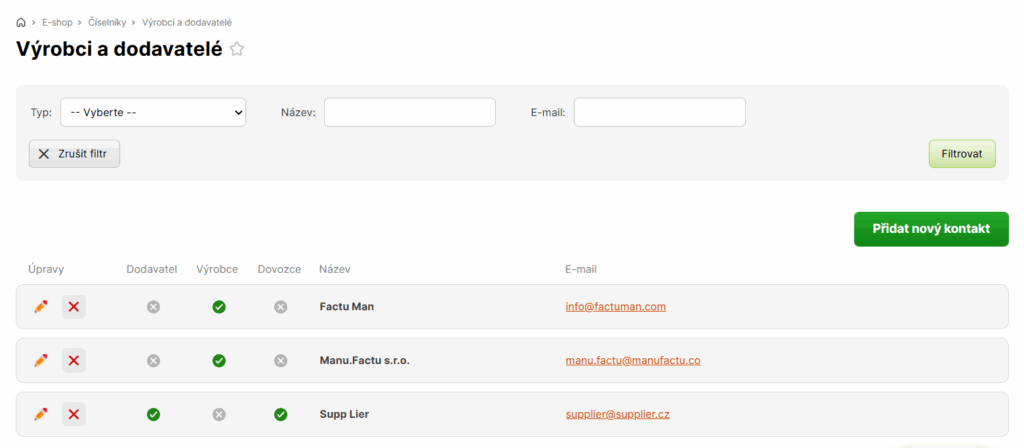The height and width of the screenshot is (448, 1024).
Task: Toggle Dodavatel status for Manu.Factu s.r.o.
Action: click(153, 360)
